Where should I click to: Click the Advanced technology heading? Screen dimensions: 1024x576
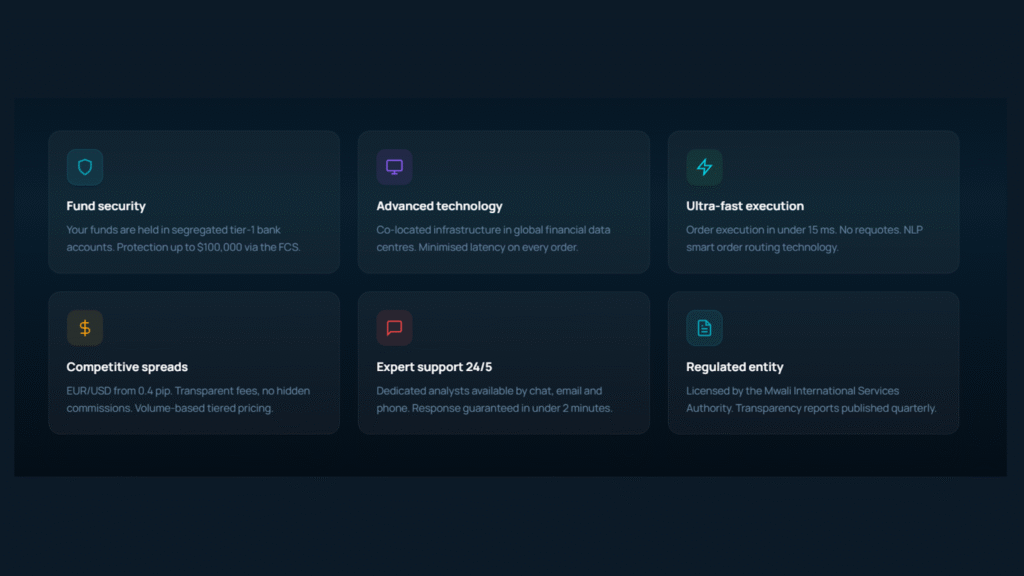[x=440, y=206]
